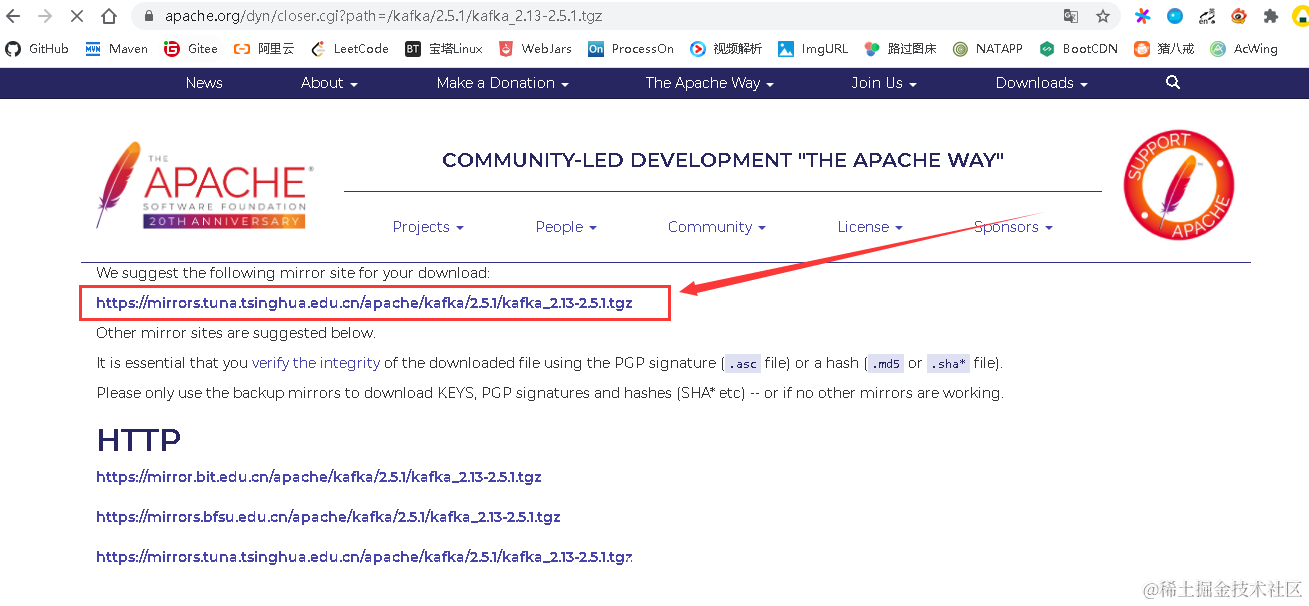This screenshot has height=606, width=1309.
Task: Open the GitHub bookmark
Action: point(37,48)
